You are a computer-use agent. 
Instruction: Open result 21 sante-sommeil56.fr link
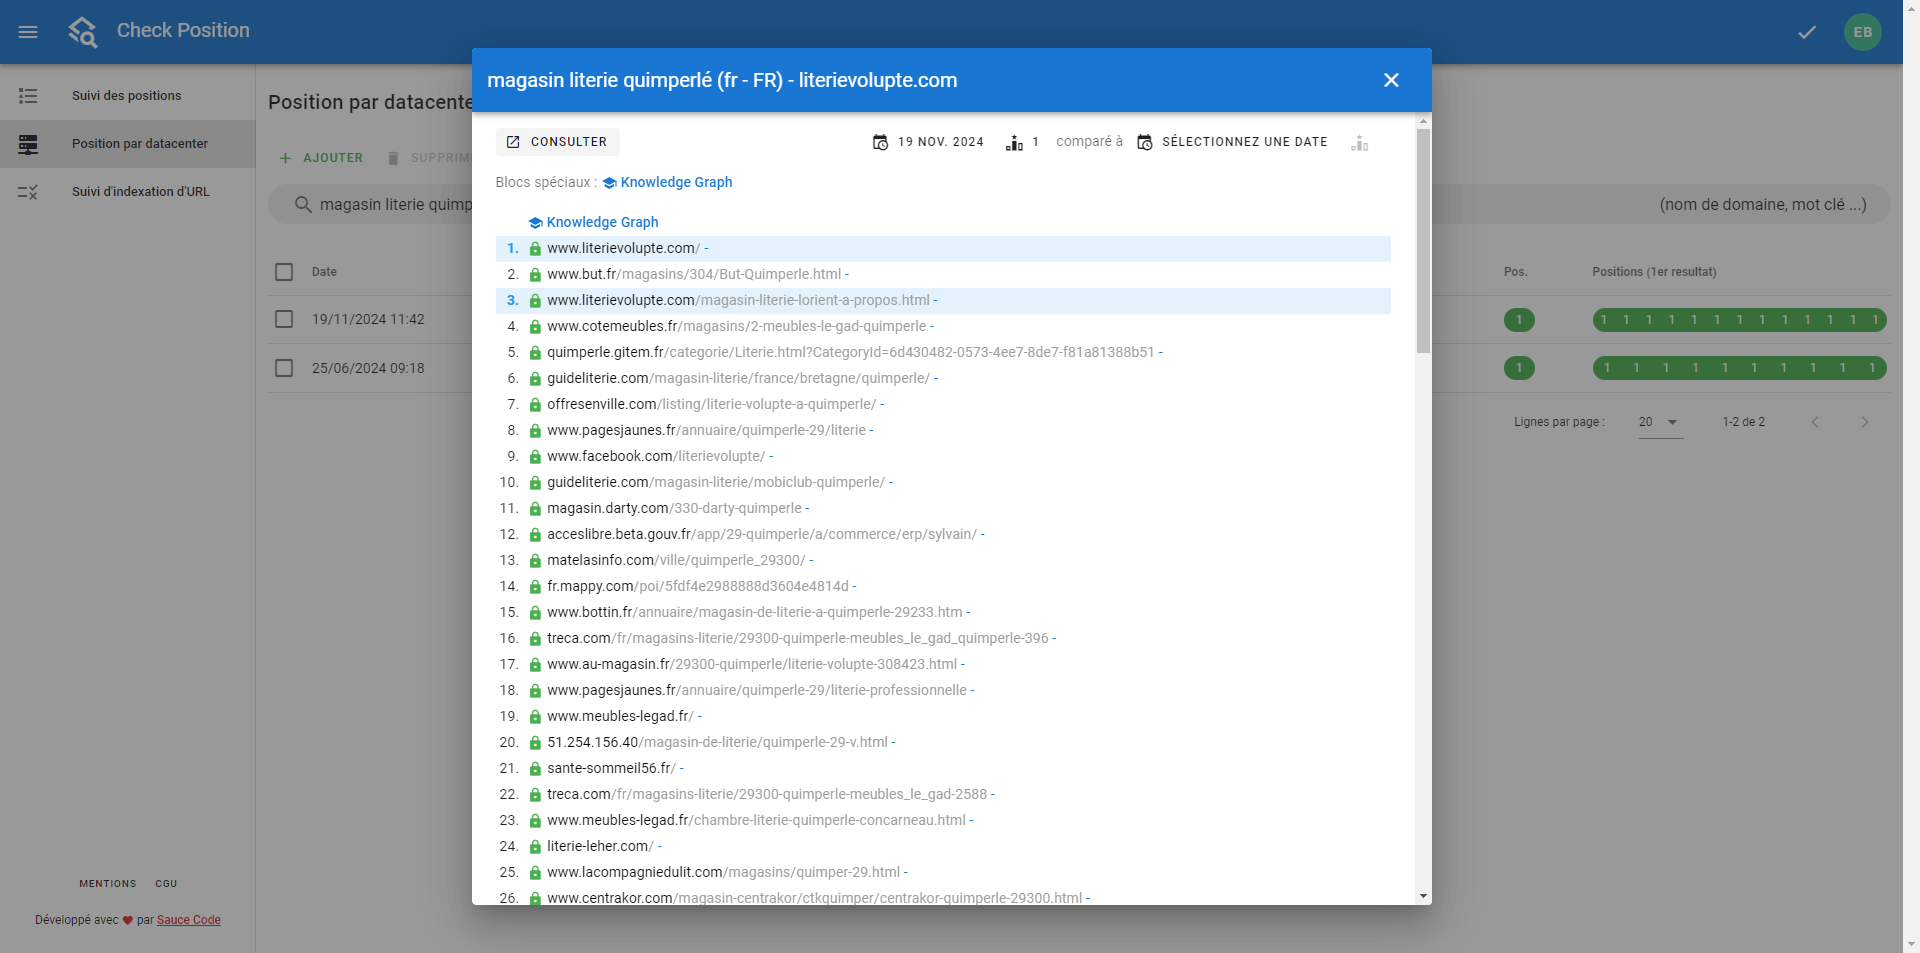tap(611, 768)
